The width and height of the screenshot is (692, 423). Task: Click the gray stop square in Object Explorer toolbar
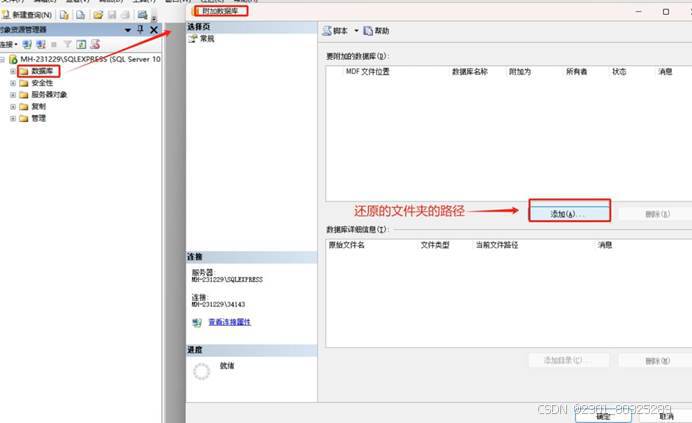54,44
